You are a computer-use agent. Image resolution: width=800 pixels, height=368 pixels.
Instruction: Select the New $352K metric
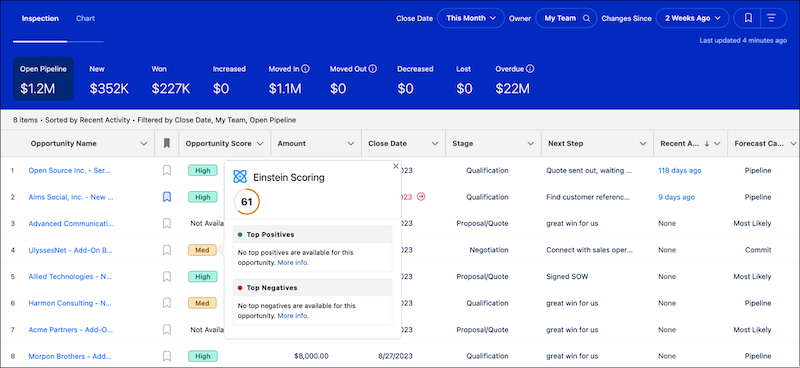(x=109, y=80)
